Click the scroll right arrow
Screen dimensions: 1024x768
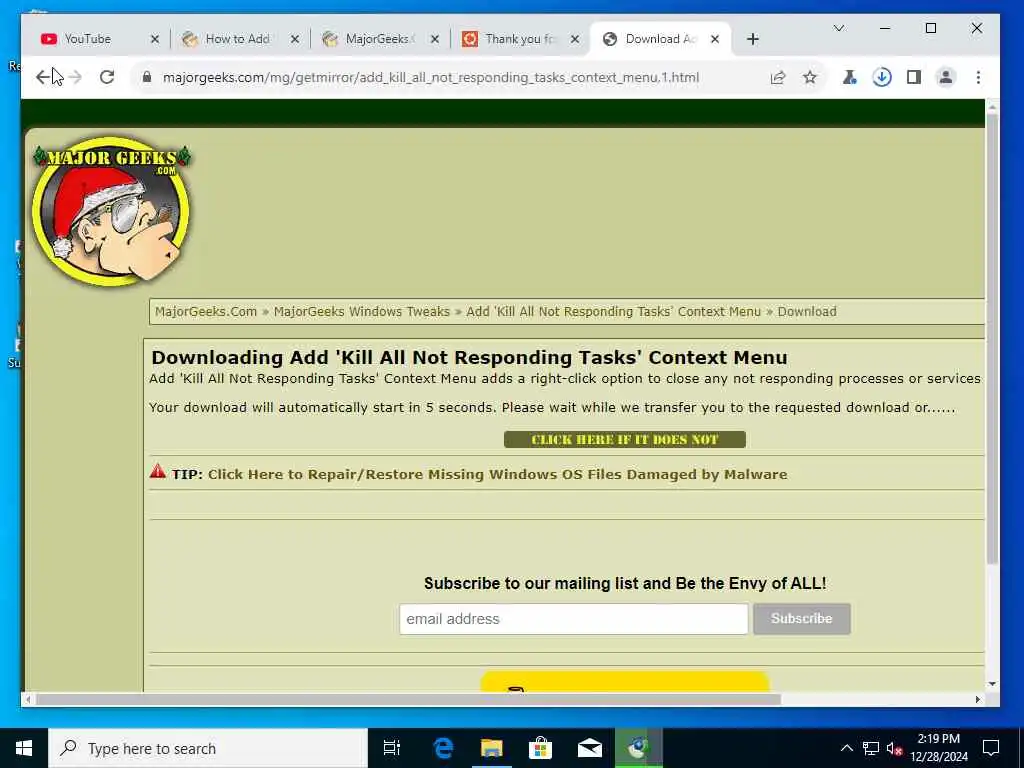[977, 699]
